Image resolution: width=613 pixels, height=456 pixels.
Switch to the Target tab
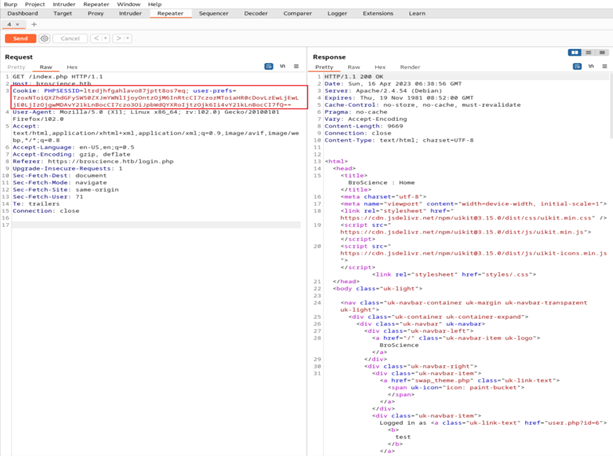click(63, 13)
